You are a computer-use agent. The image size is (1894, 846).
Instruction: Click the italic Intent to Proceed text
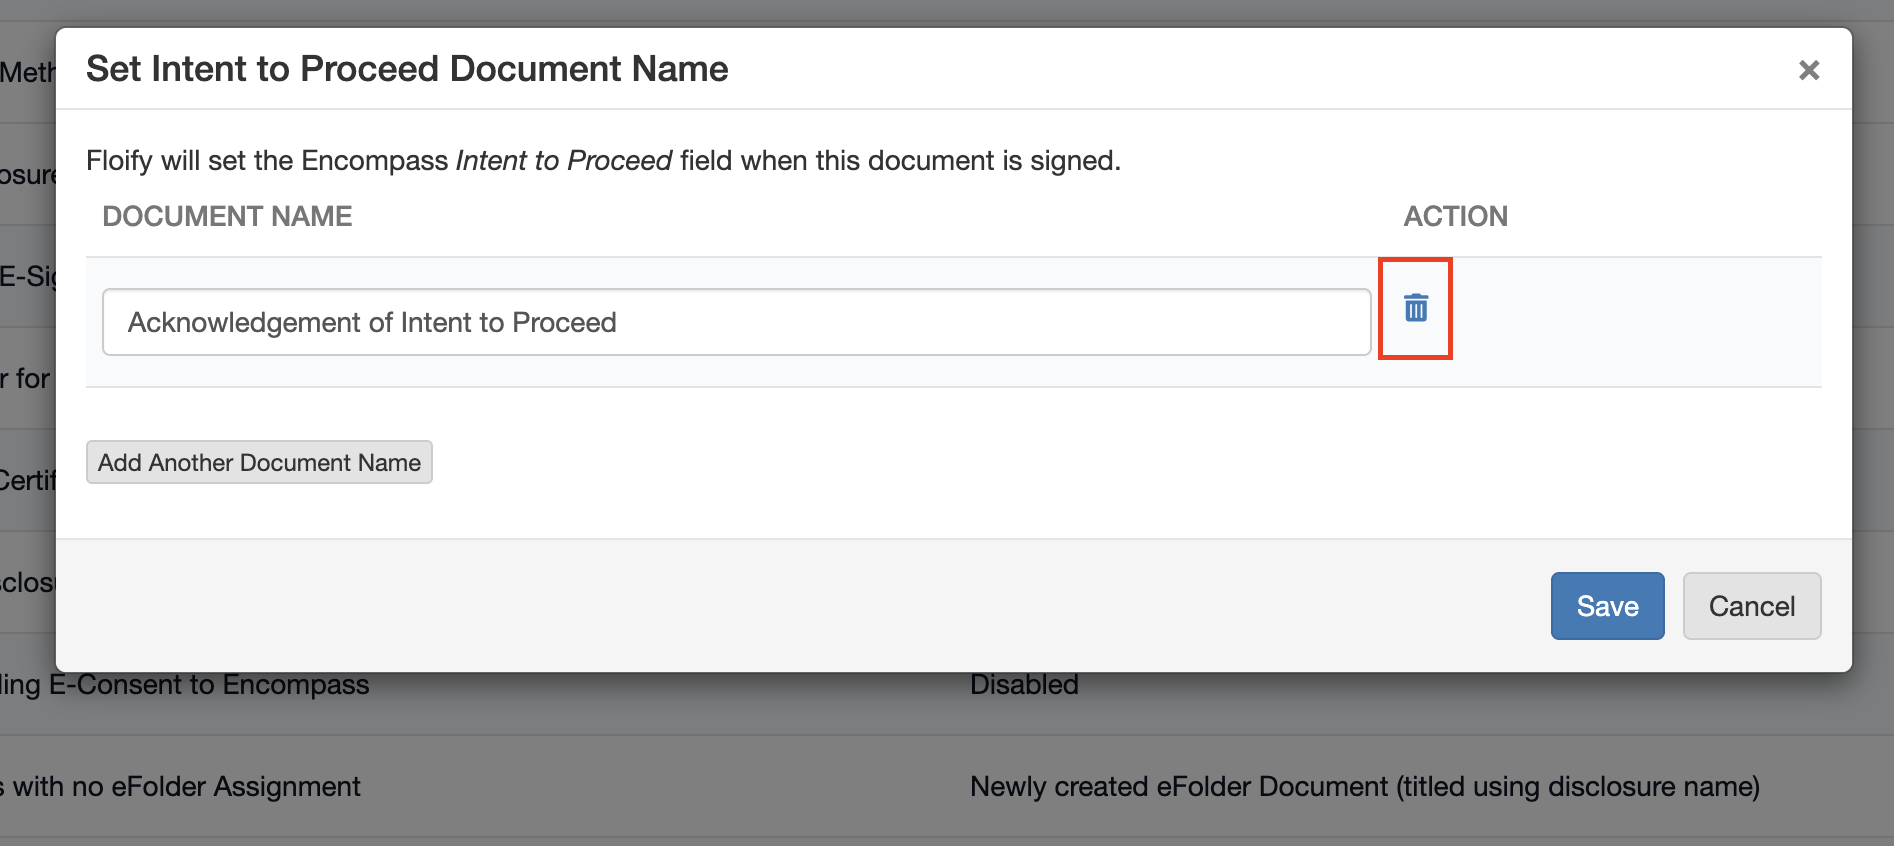[x=564, y=161]
